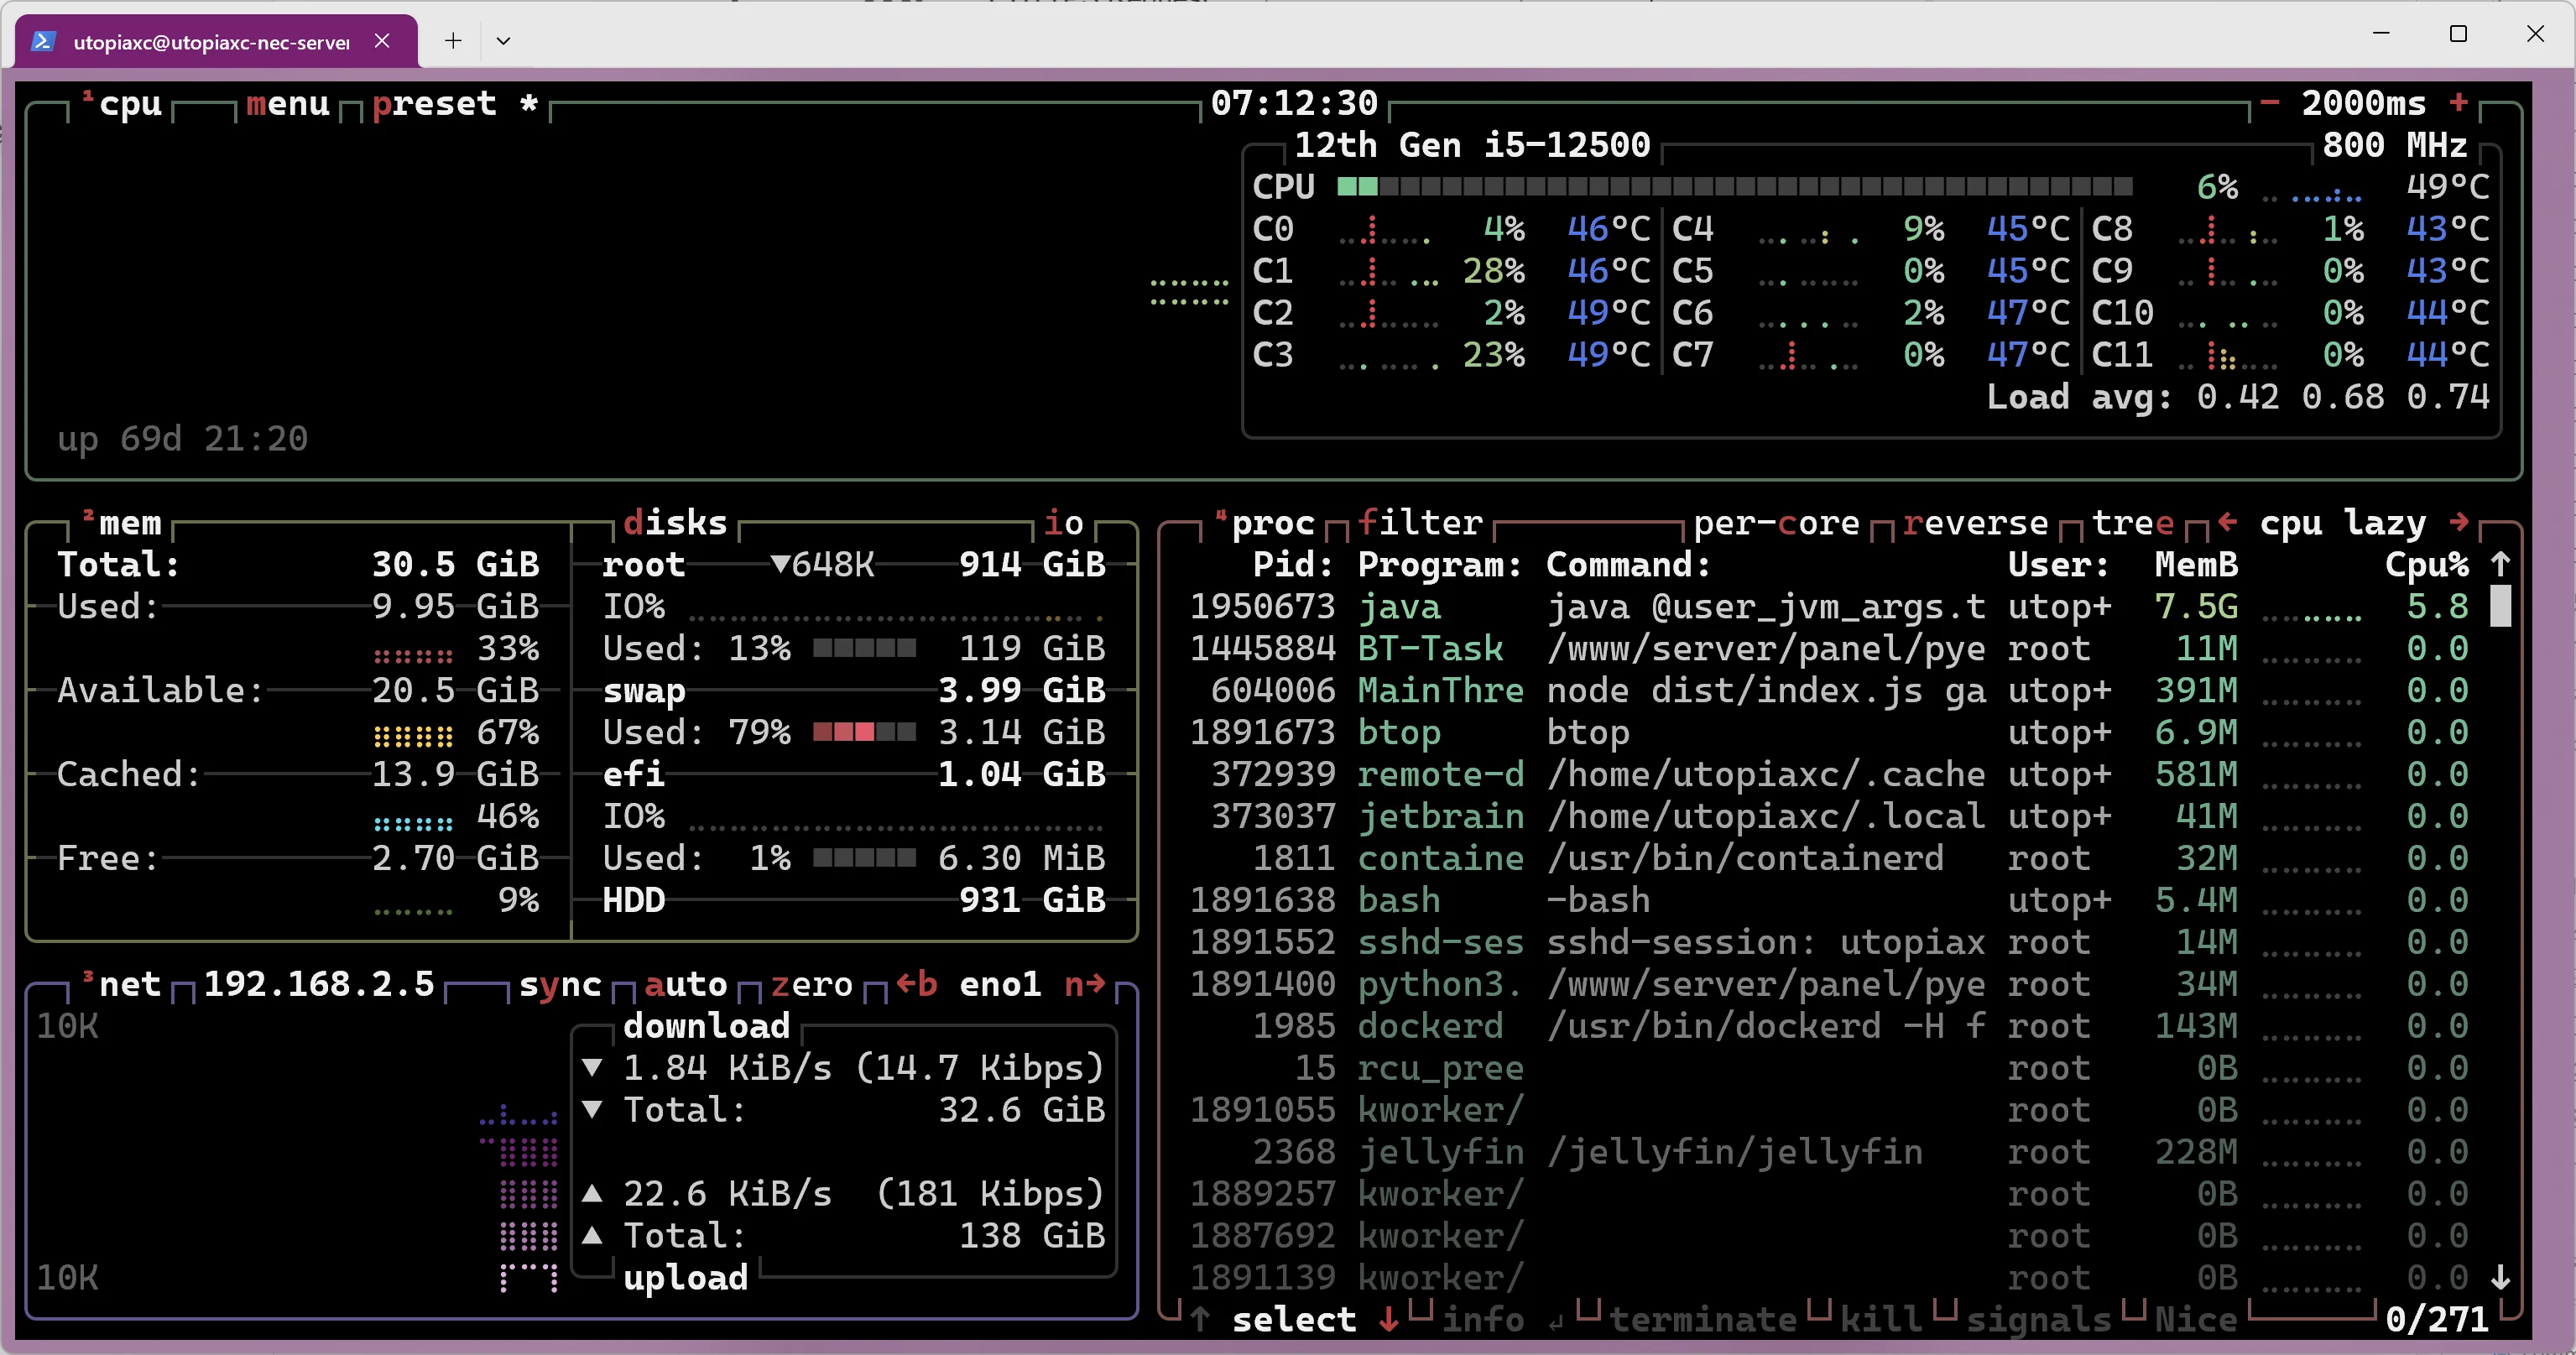Click the scroll up arrow in process list

pos(2500,564)
